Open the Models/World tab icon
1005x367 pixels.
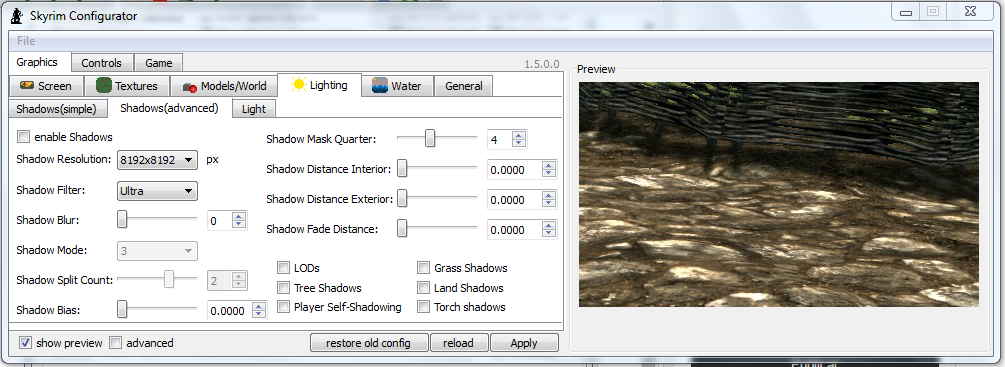point(189,86)
